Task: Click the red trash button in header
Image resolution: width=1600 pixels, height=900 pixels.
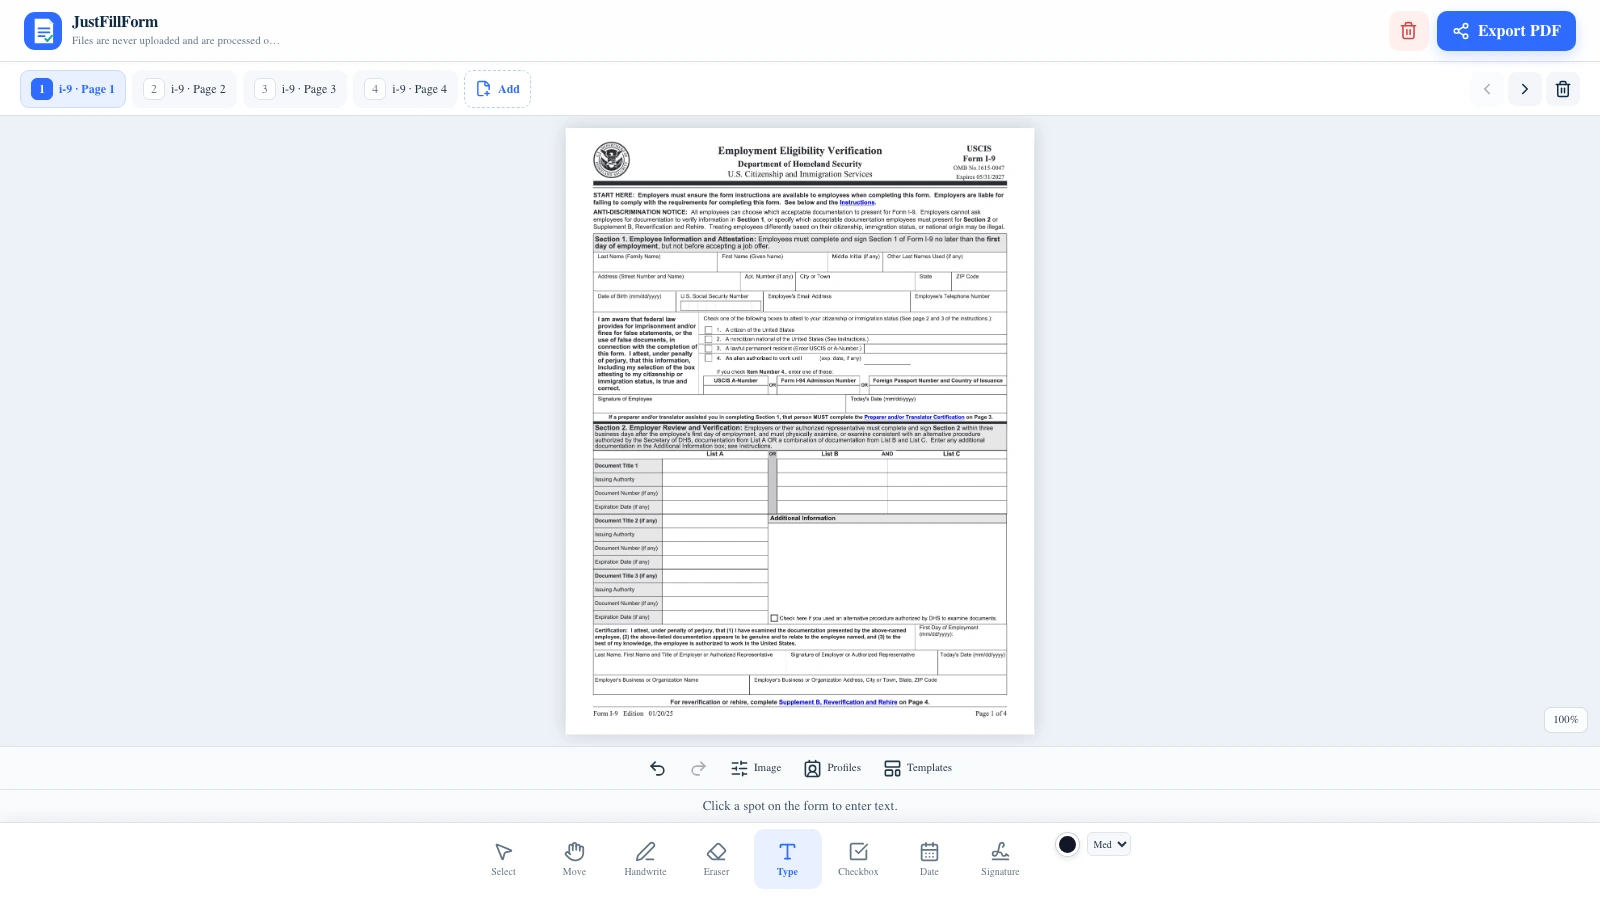Action: tap(1408, 31)
